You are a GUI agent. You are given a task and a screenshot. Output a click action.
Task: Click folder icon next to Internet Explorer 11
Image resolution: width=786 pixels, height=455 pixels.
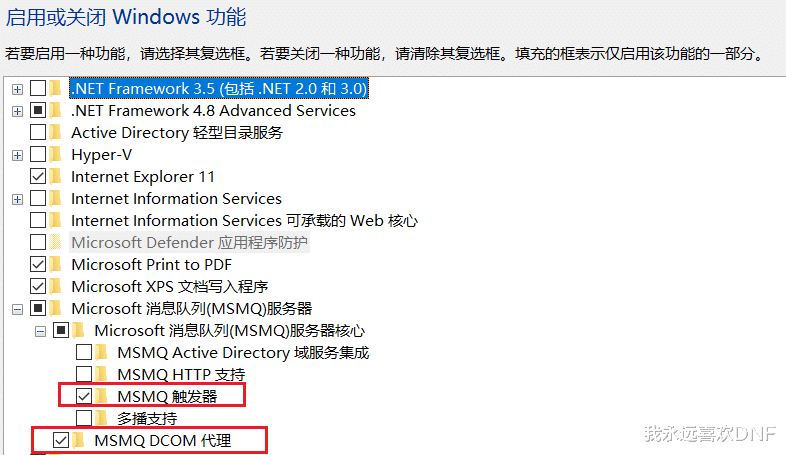tap(56, 177)
